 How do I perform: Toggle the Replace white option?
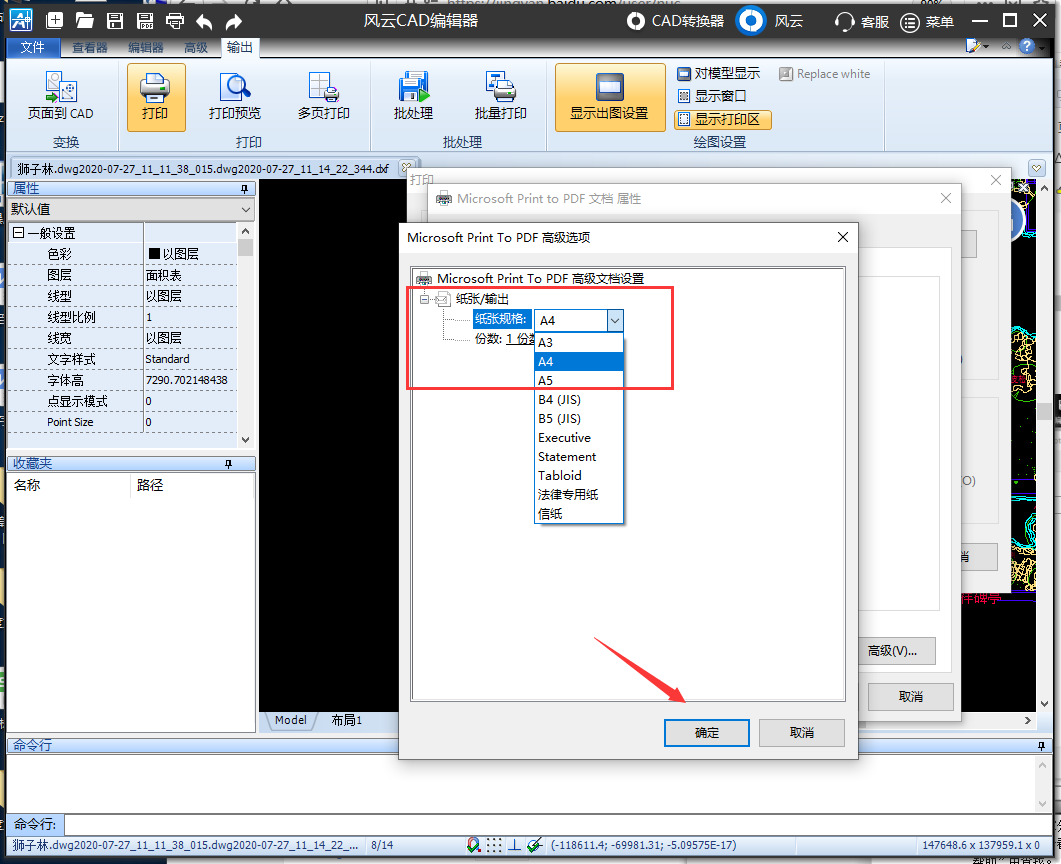[825, 74]
